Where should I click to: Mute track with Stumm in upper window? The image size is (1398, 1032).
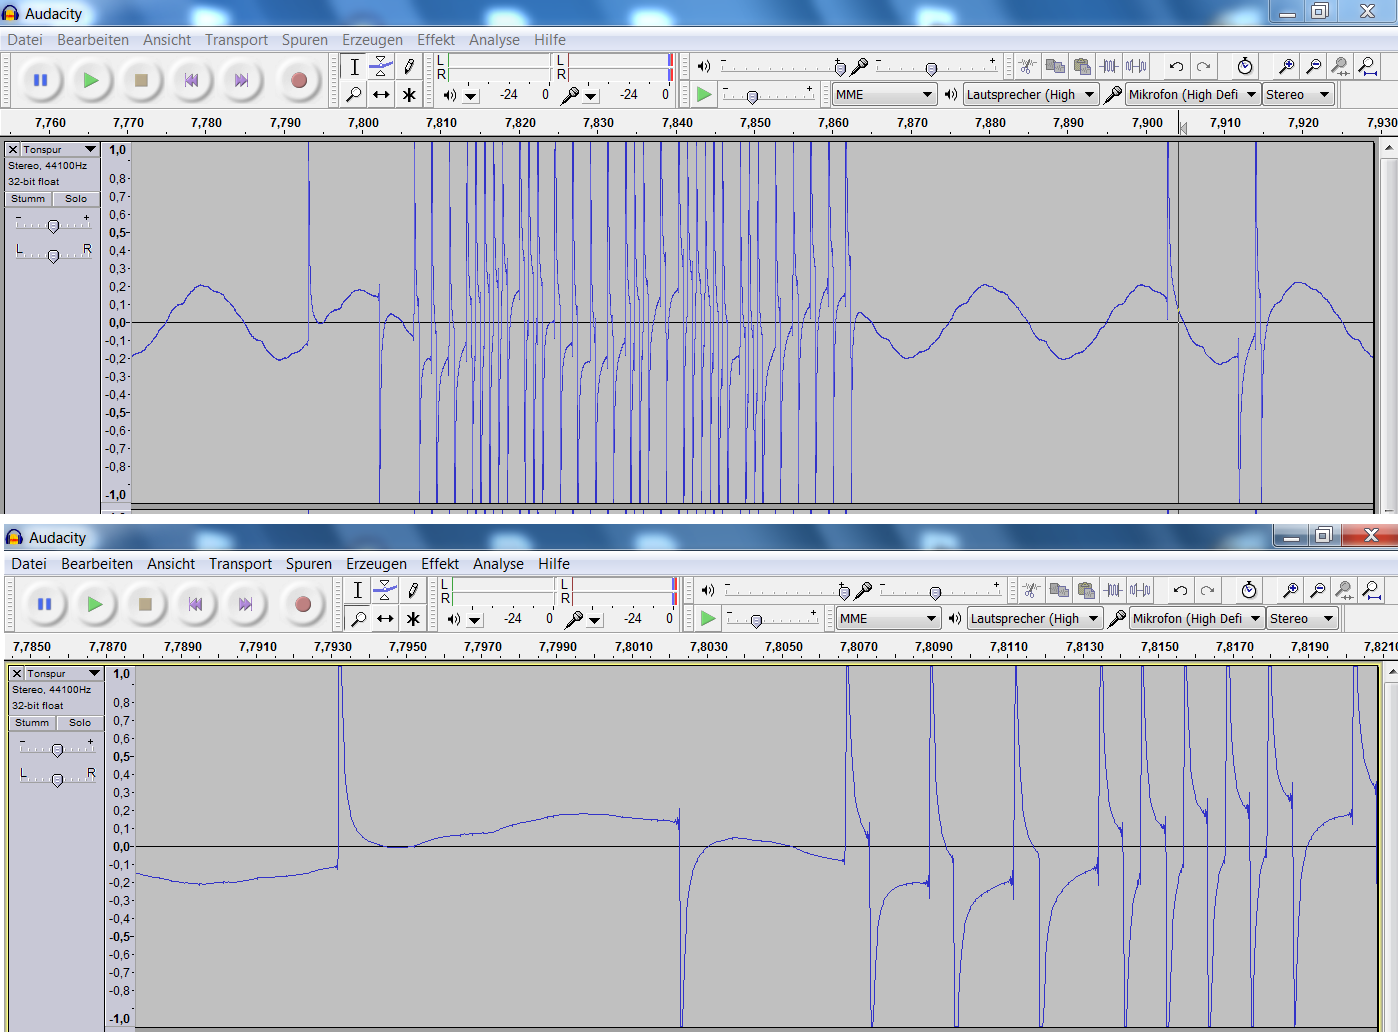click(x=28, y=199)
